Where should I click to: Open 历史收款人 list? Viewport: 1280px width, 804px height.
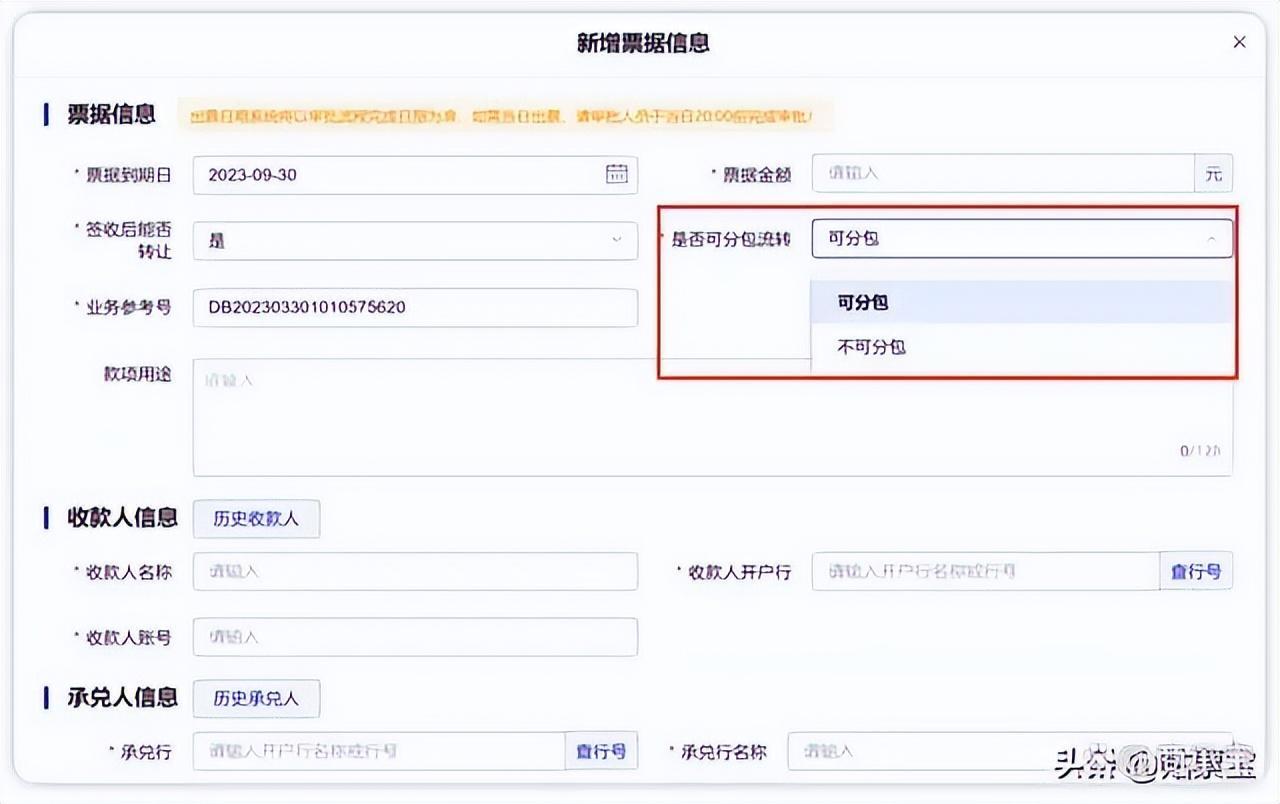click(256, 519)
